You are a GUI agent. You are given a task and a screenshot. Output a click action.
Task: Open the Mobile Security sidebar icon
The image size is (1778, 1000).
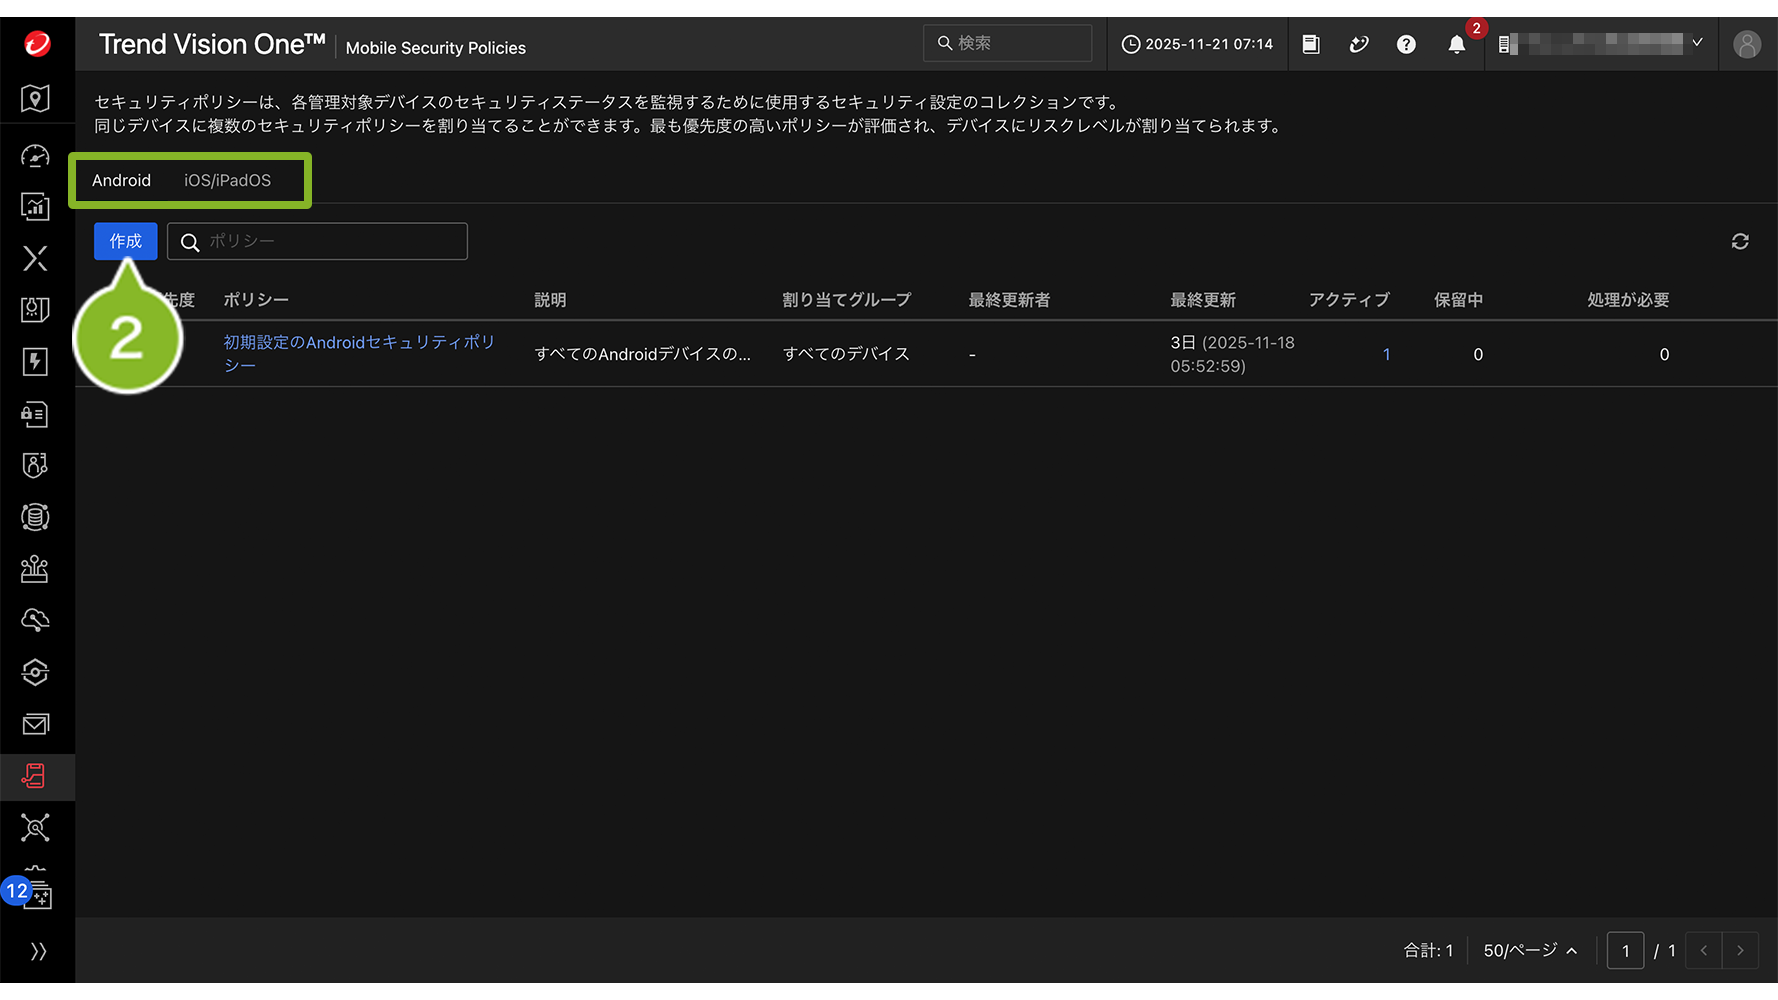pyautogui.click(x=35, y=776)
